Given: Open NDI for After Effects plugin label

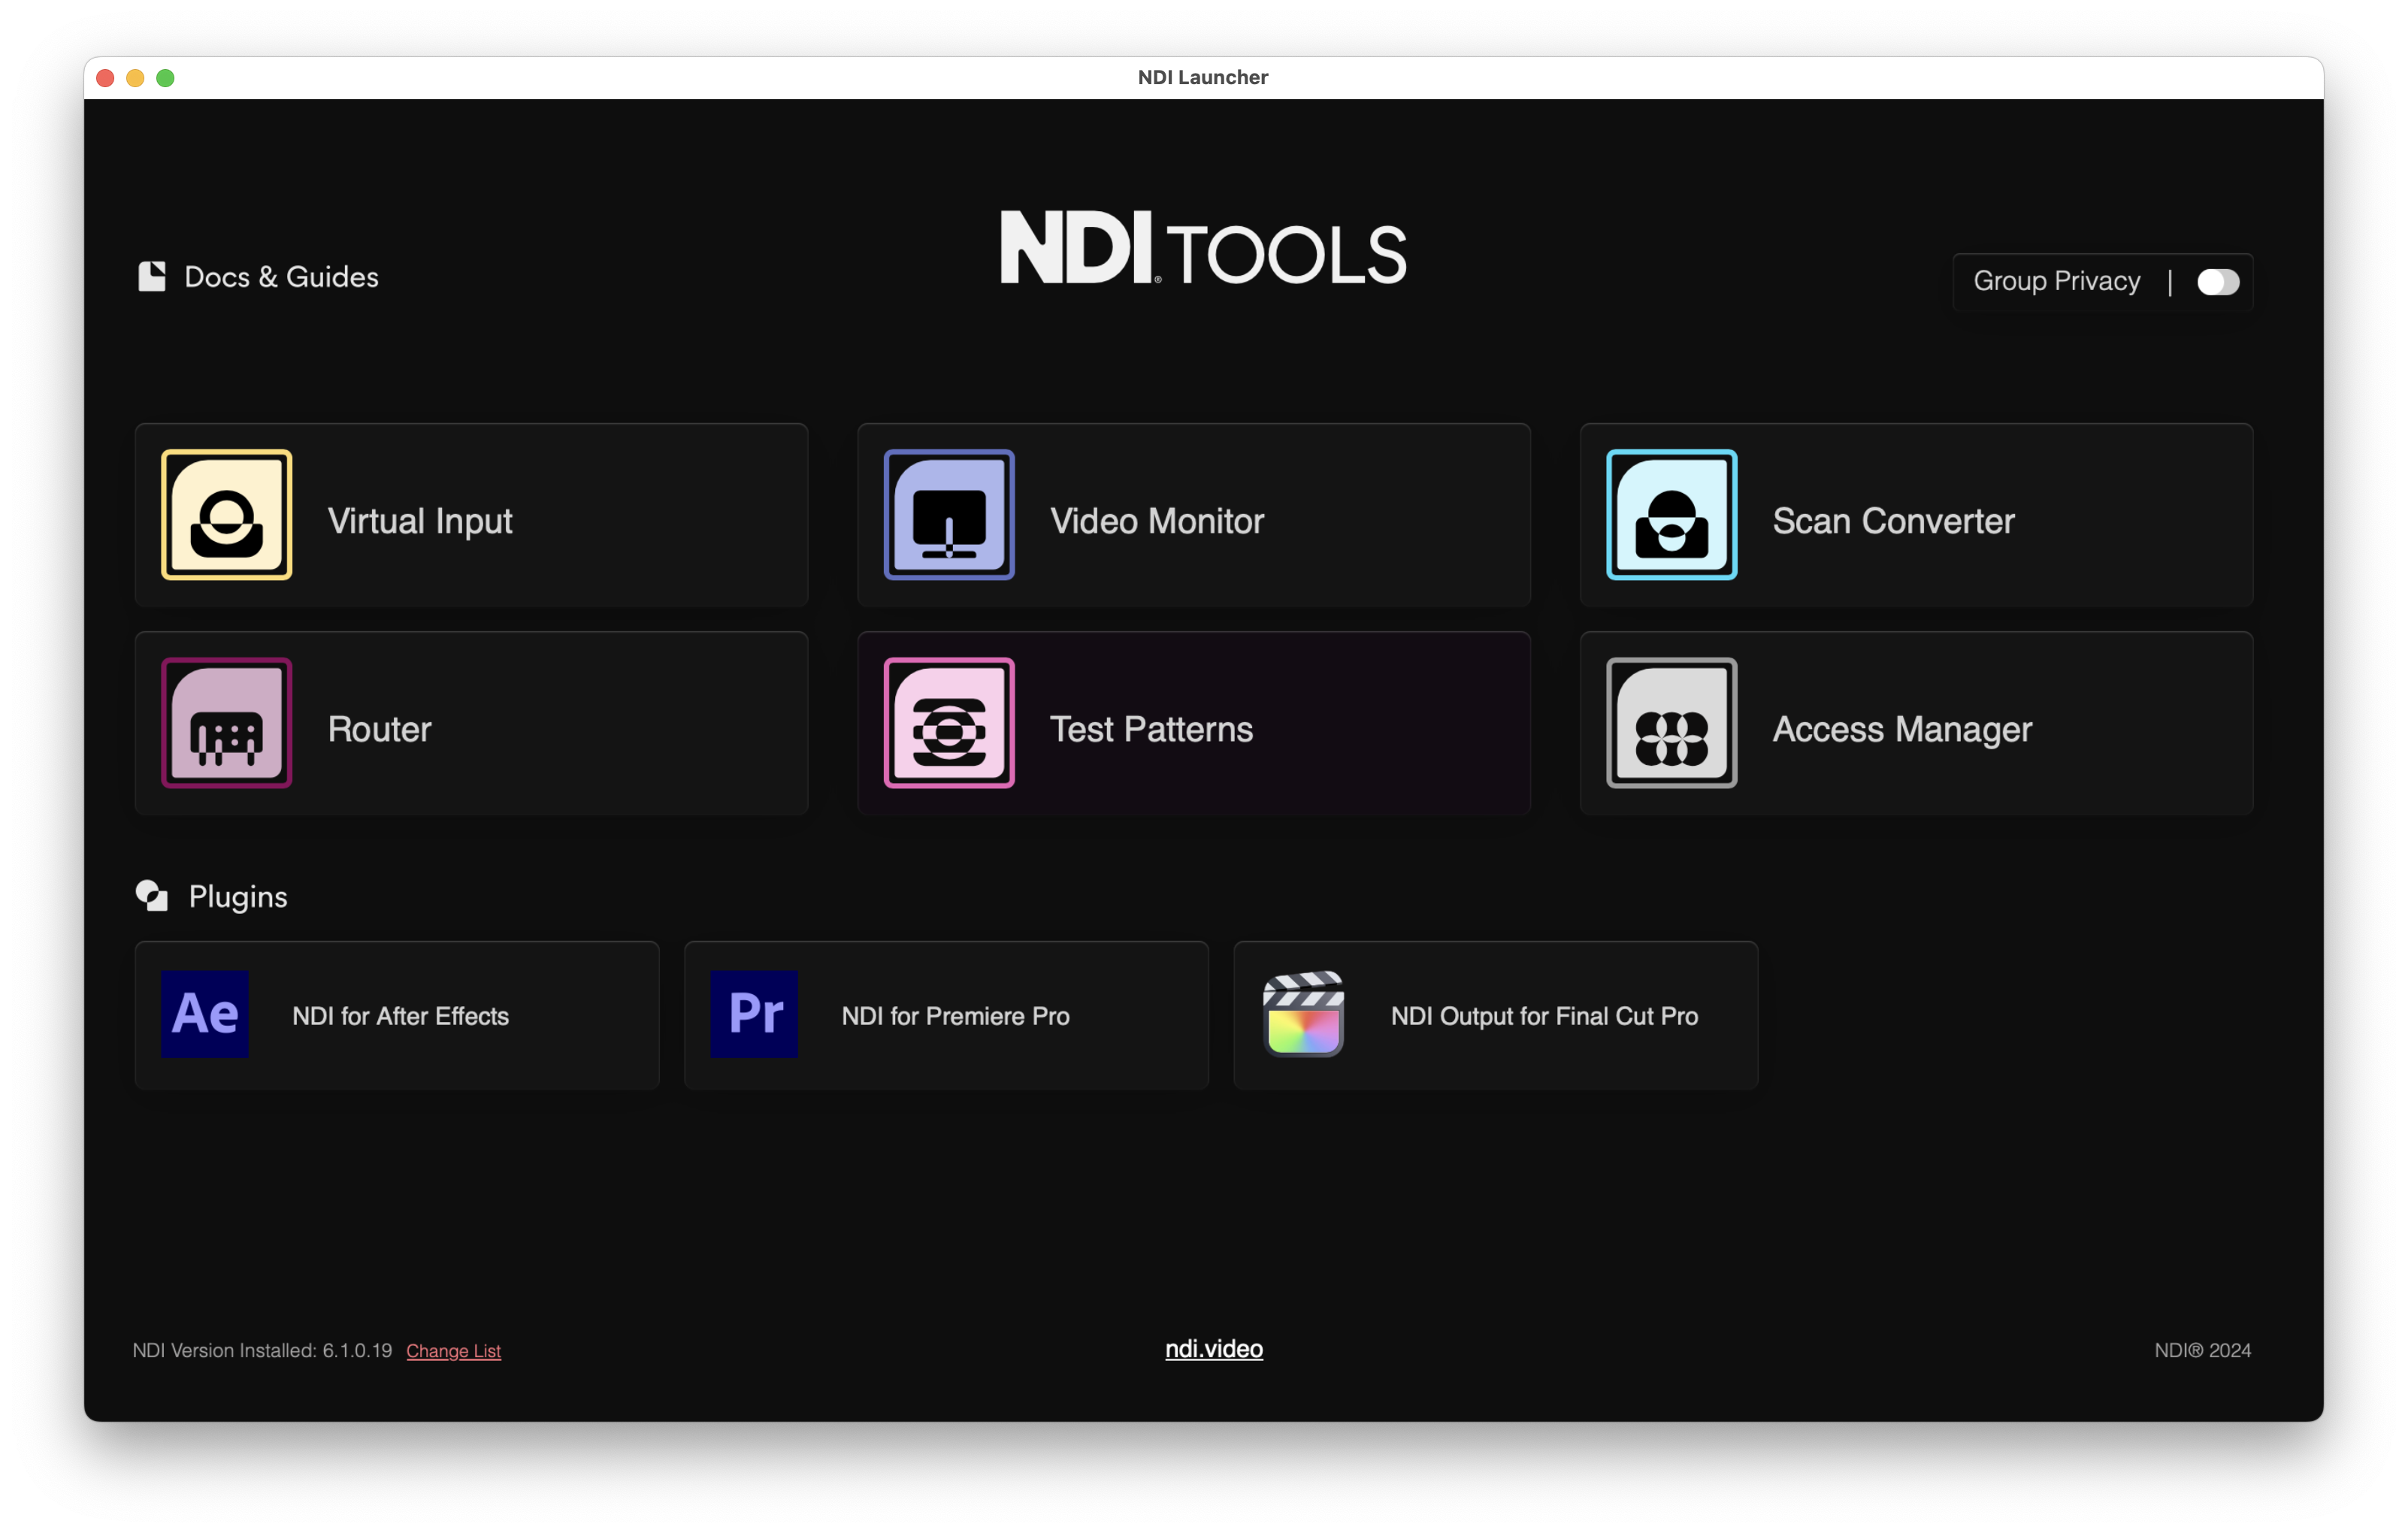Looking at the screenshot, I should pos(400,1016).
